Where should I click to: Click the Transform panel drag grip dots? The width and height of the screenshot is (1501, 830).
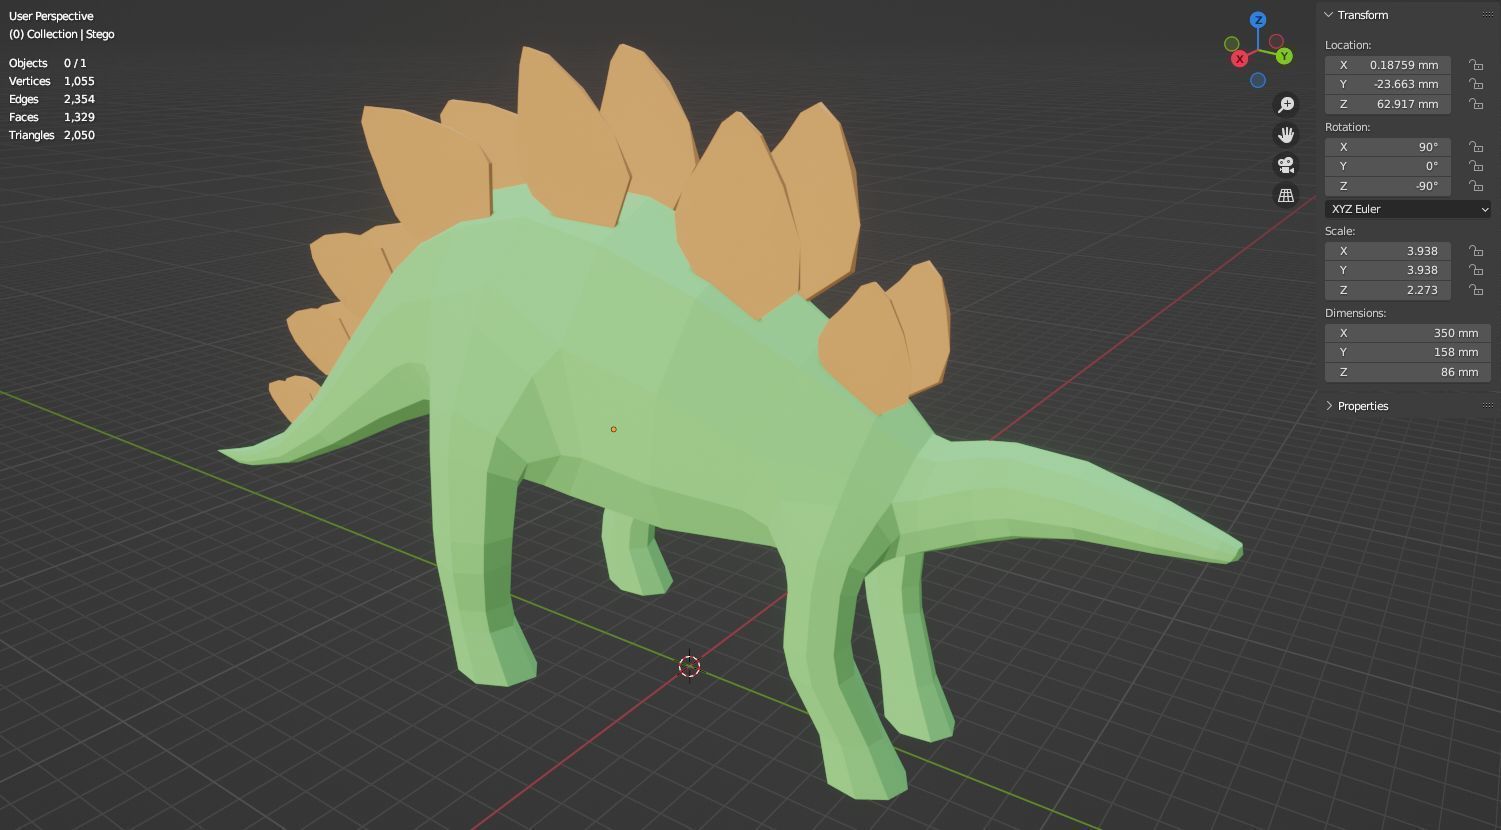click(1487, 15)
